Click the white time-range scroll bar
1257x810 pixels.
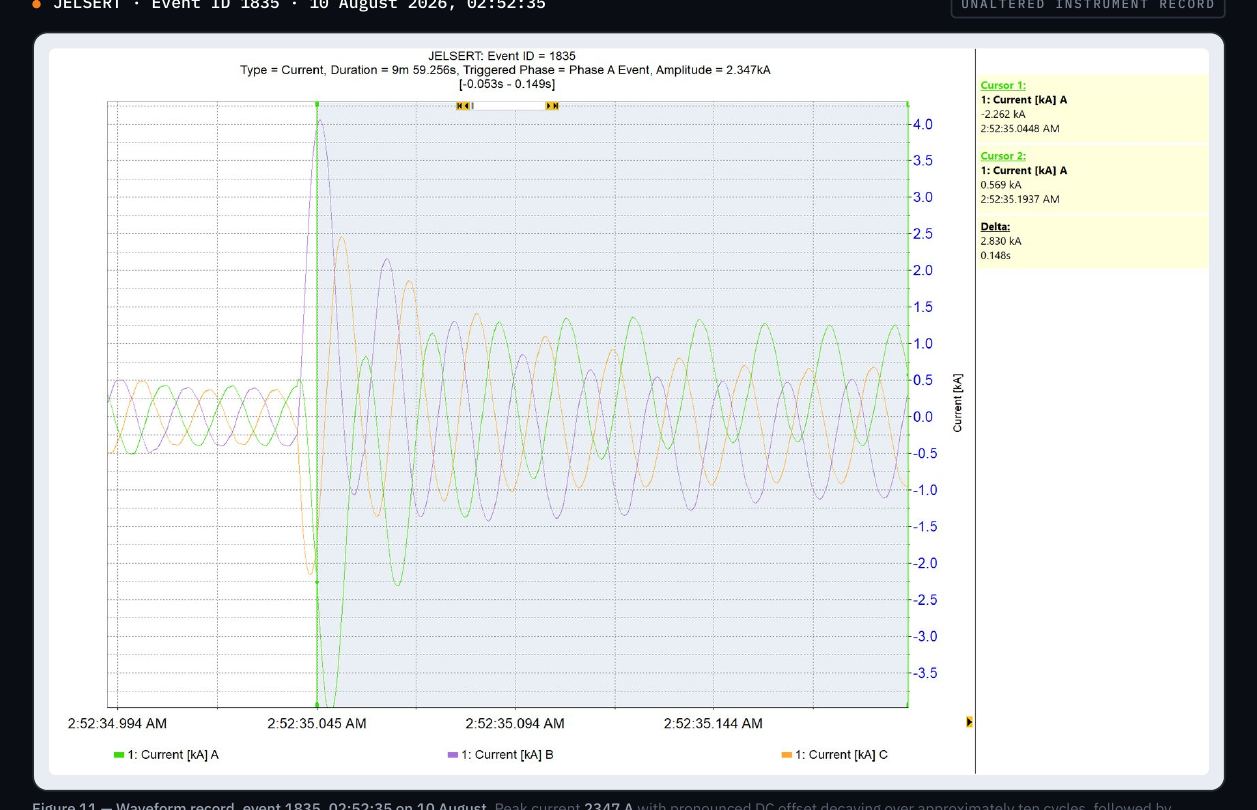coord(508,105)
